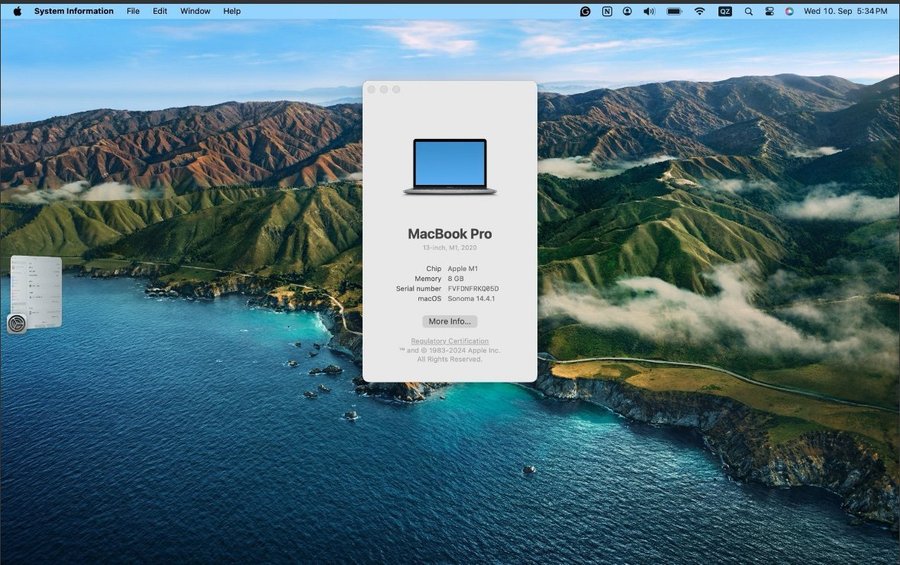Open Control Center
This screenshot has height=565, width=900.
[769, 11]
